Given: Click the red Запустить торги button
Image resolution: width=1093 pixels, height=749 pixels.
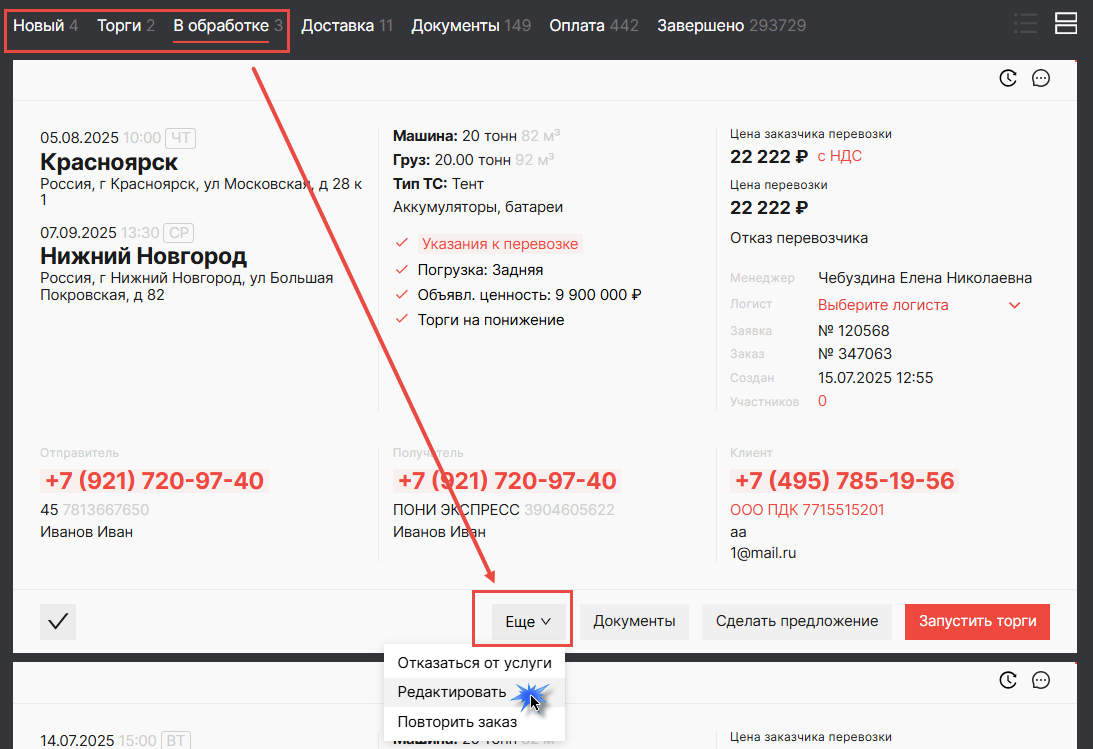Looking at the screenshot, I should 977,621.
